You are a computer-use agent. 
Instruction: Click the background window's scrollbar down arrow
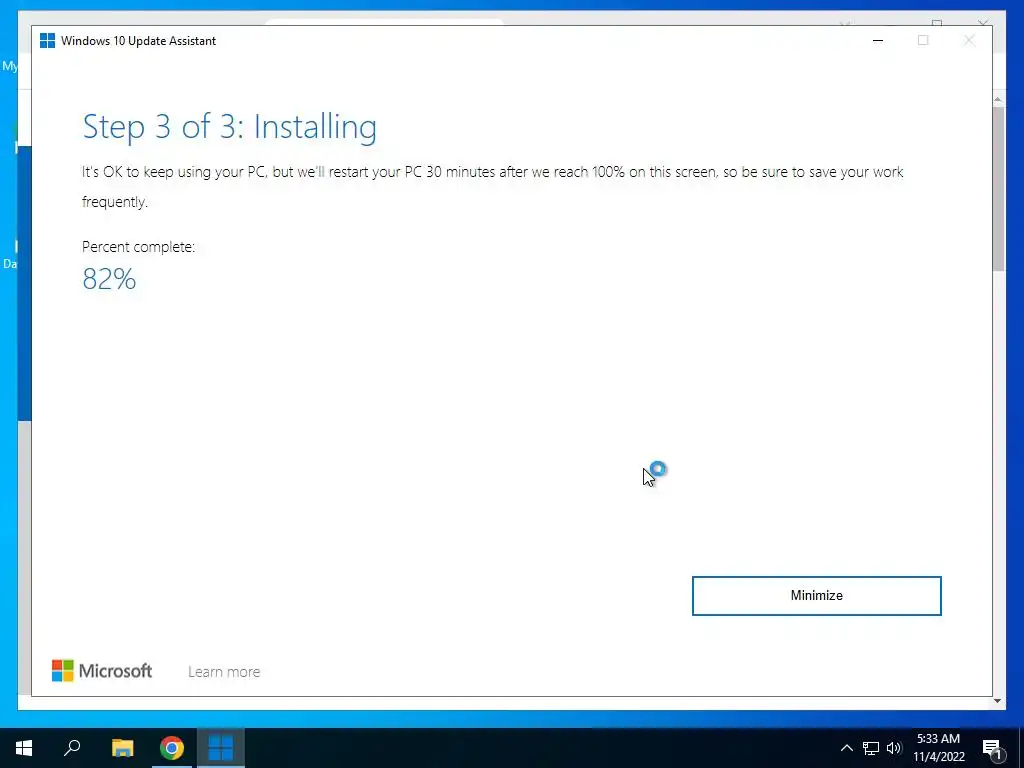[x=998, y=701]
